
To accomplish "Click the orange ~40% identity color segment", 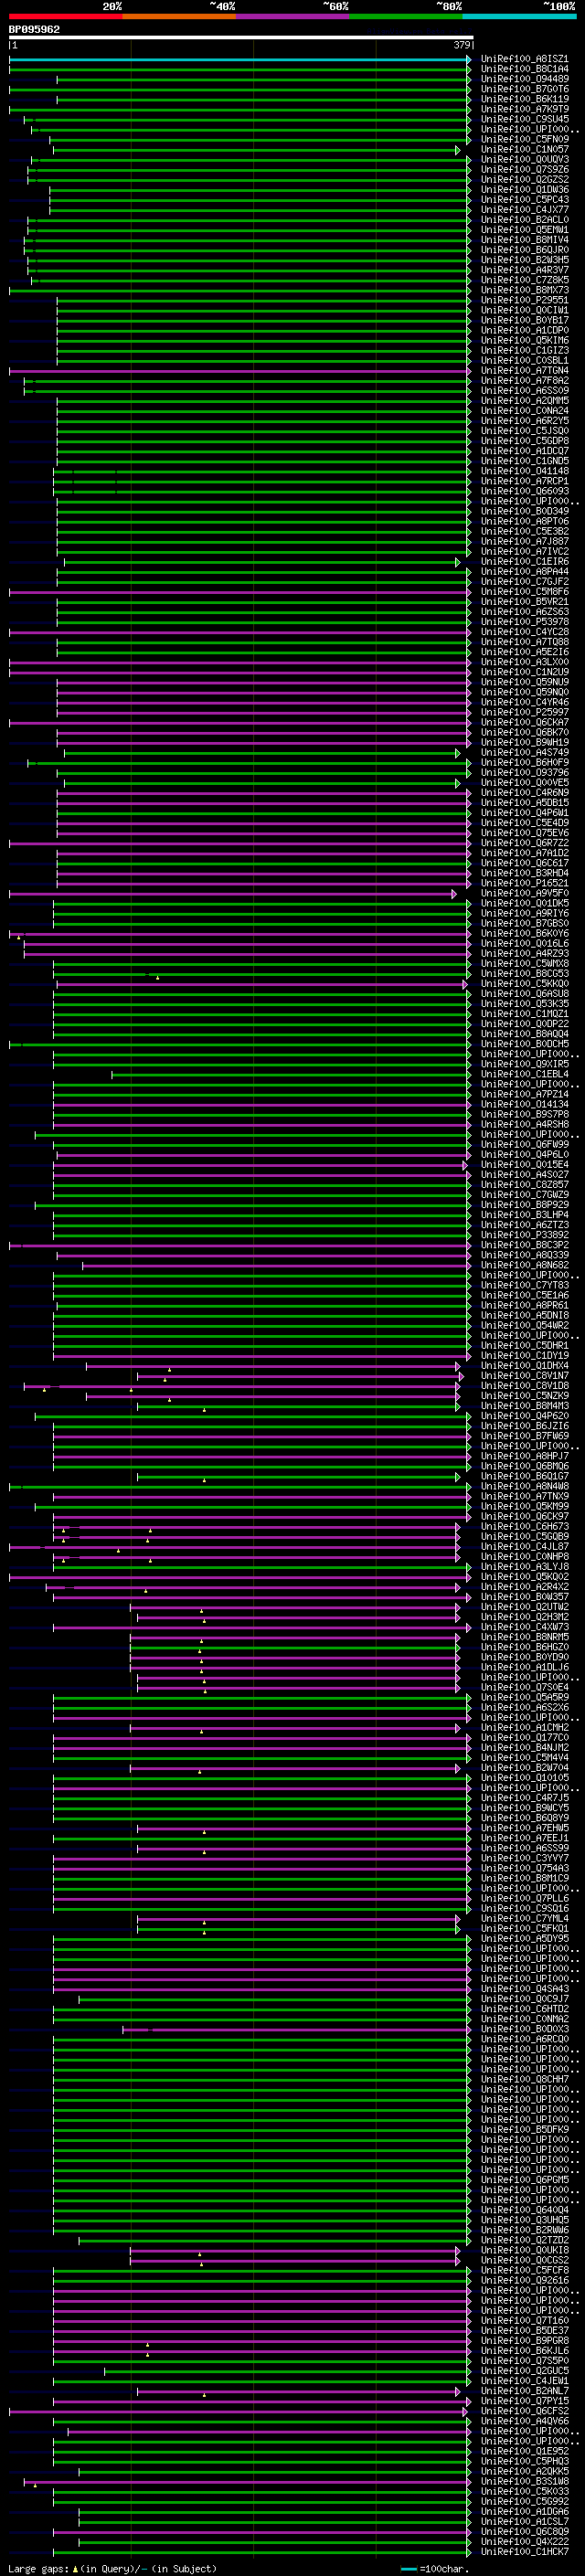I will click(x=179, y=16).
